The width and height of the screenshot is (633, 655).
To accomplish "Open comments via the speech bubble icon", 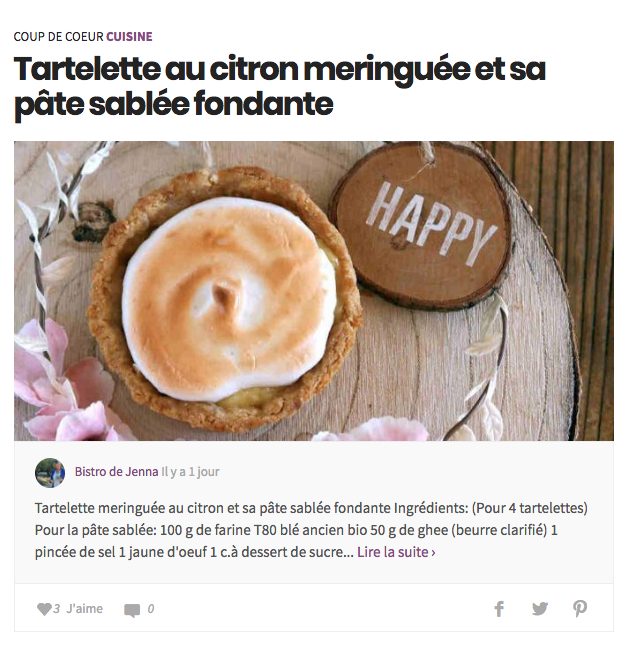I will 132,610.
